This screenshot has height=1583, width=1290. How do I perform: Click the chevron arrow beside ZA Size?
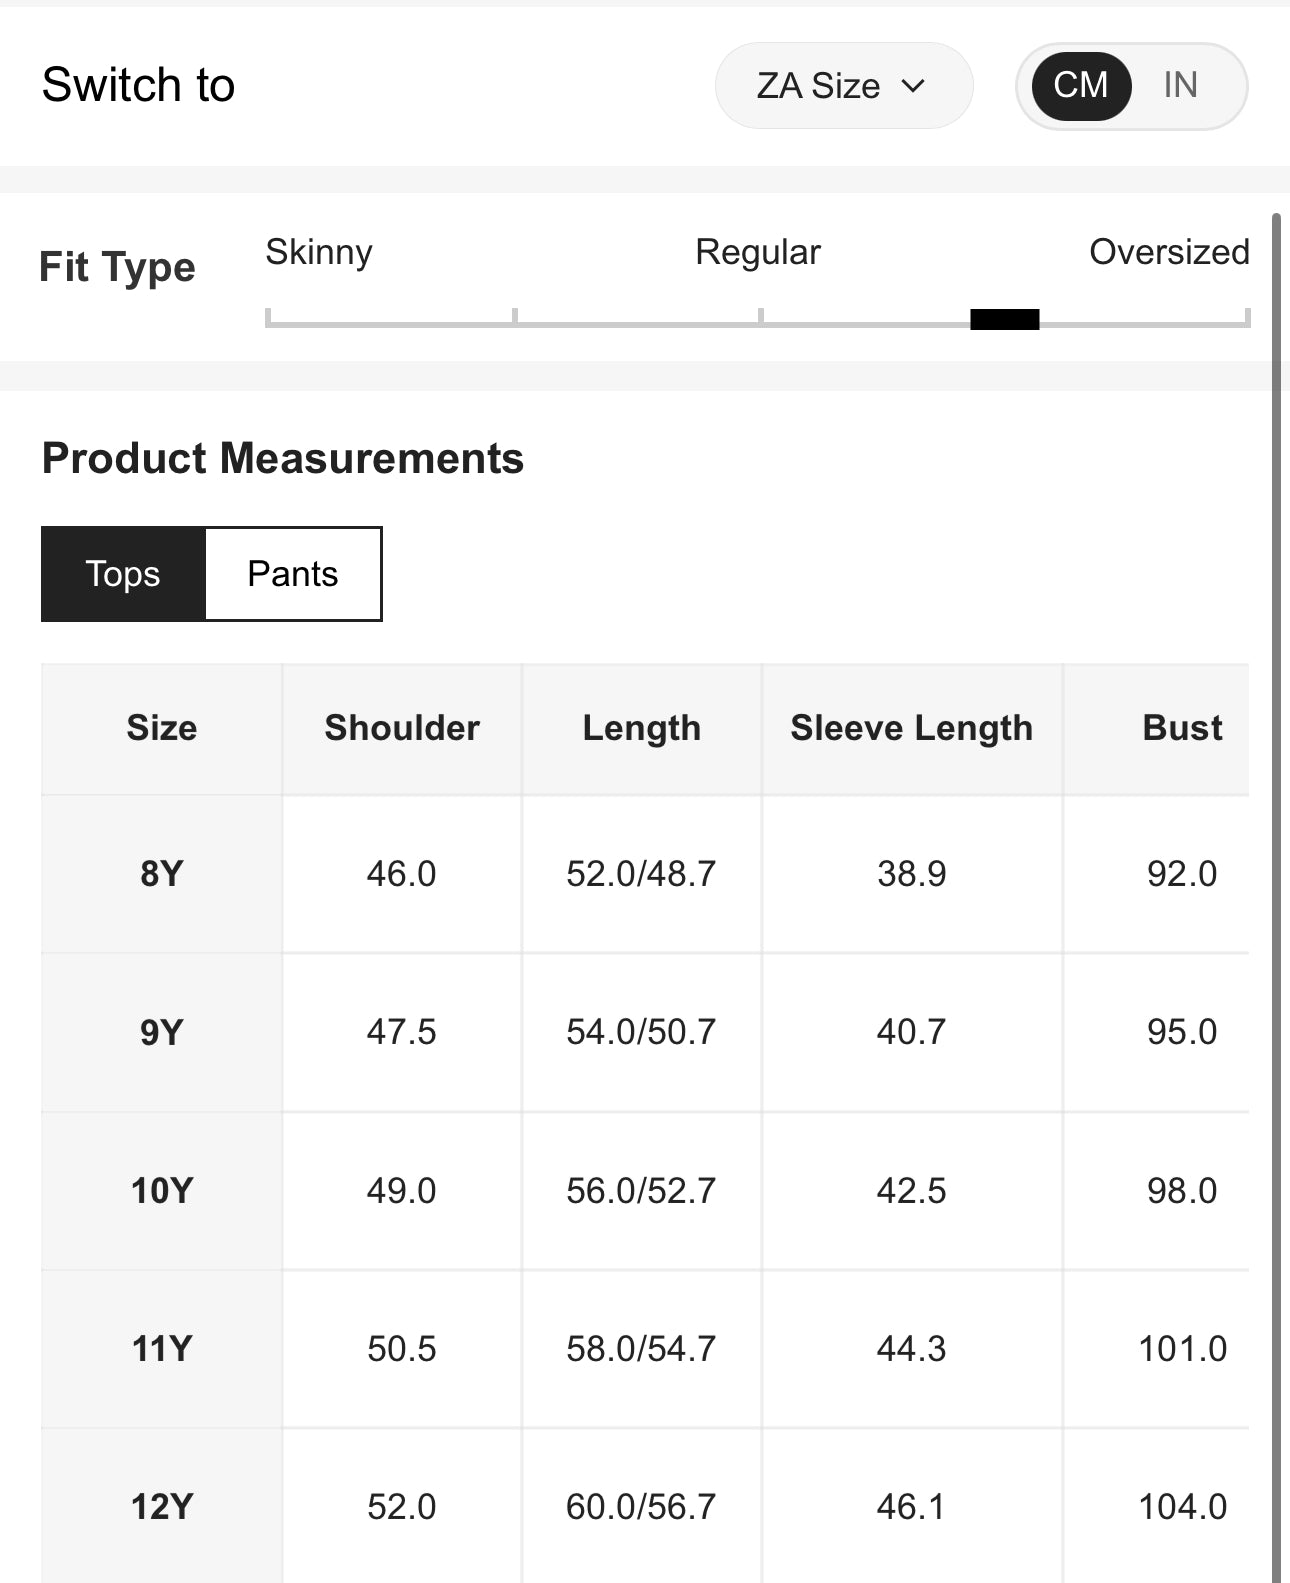(x=913, y=86)
